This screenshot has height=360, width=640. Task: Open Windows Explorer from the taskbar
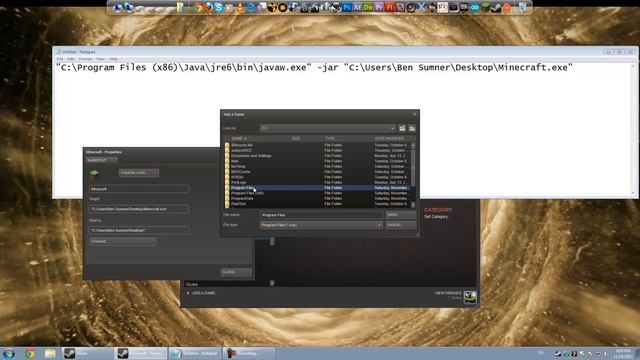(50, 353)
